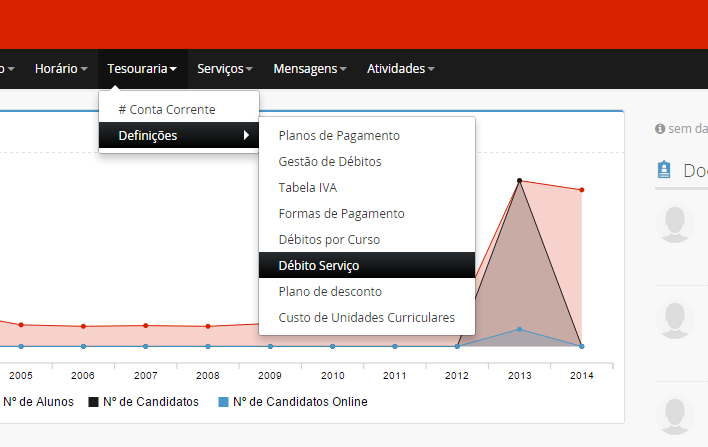Click the info icon beside 'sem da' text
Image resolution: width=708 pixels, height=447 pixels.
coord(659,129)
